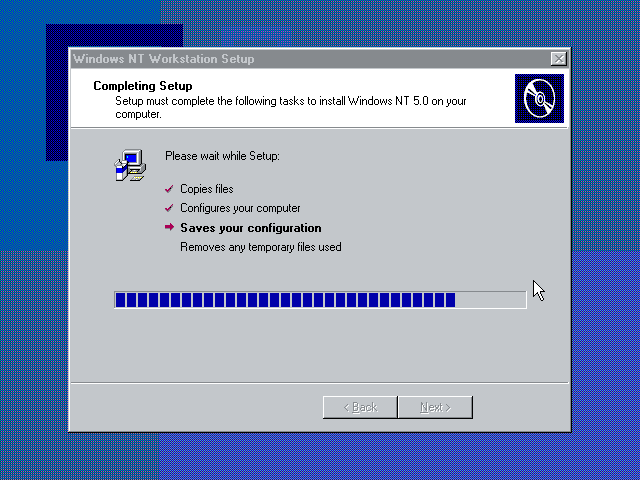Click the checkmark beside Copies files

click(169, 189)
